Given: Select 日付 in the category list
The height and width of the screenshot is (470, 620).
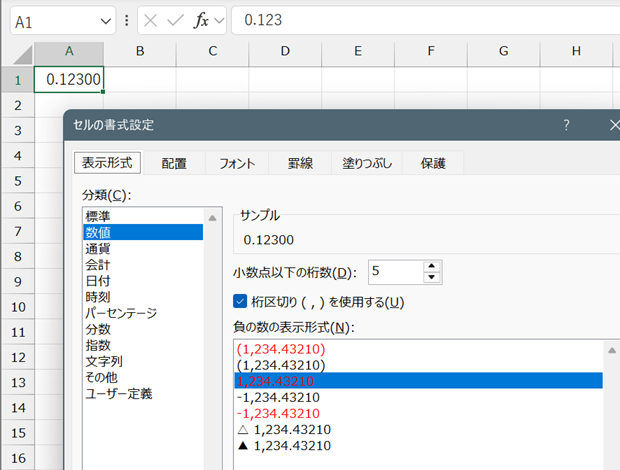Looking at the screenshot, I should point(143,281).
